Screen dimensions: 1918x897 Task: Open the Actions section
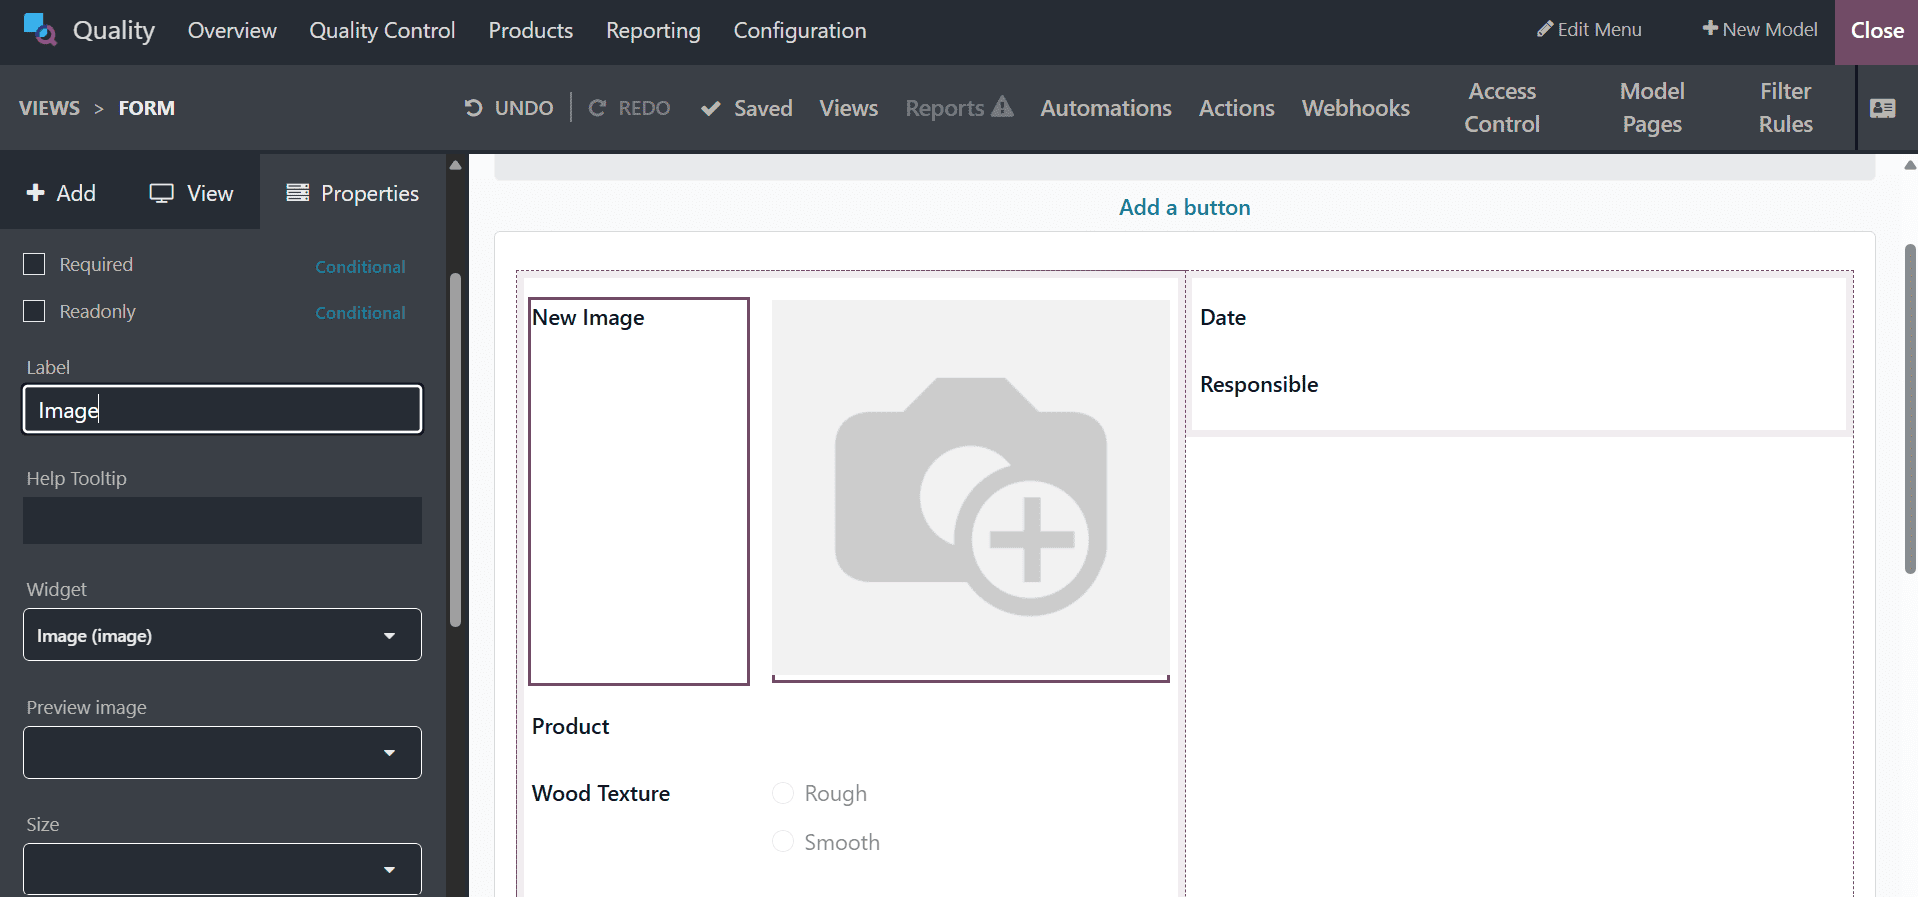click(x=1237, y=108)
